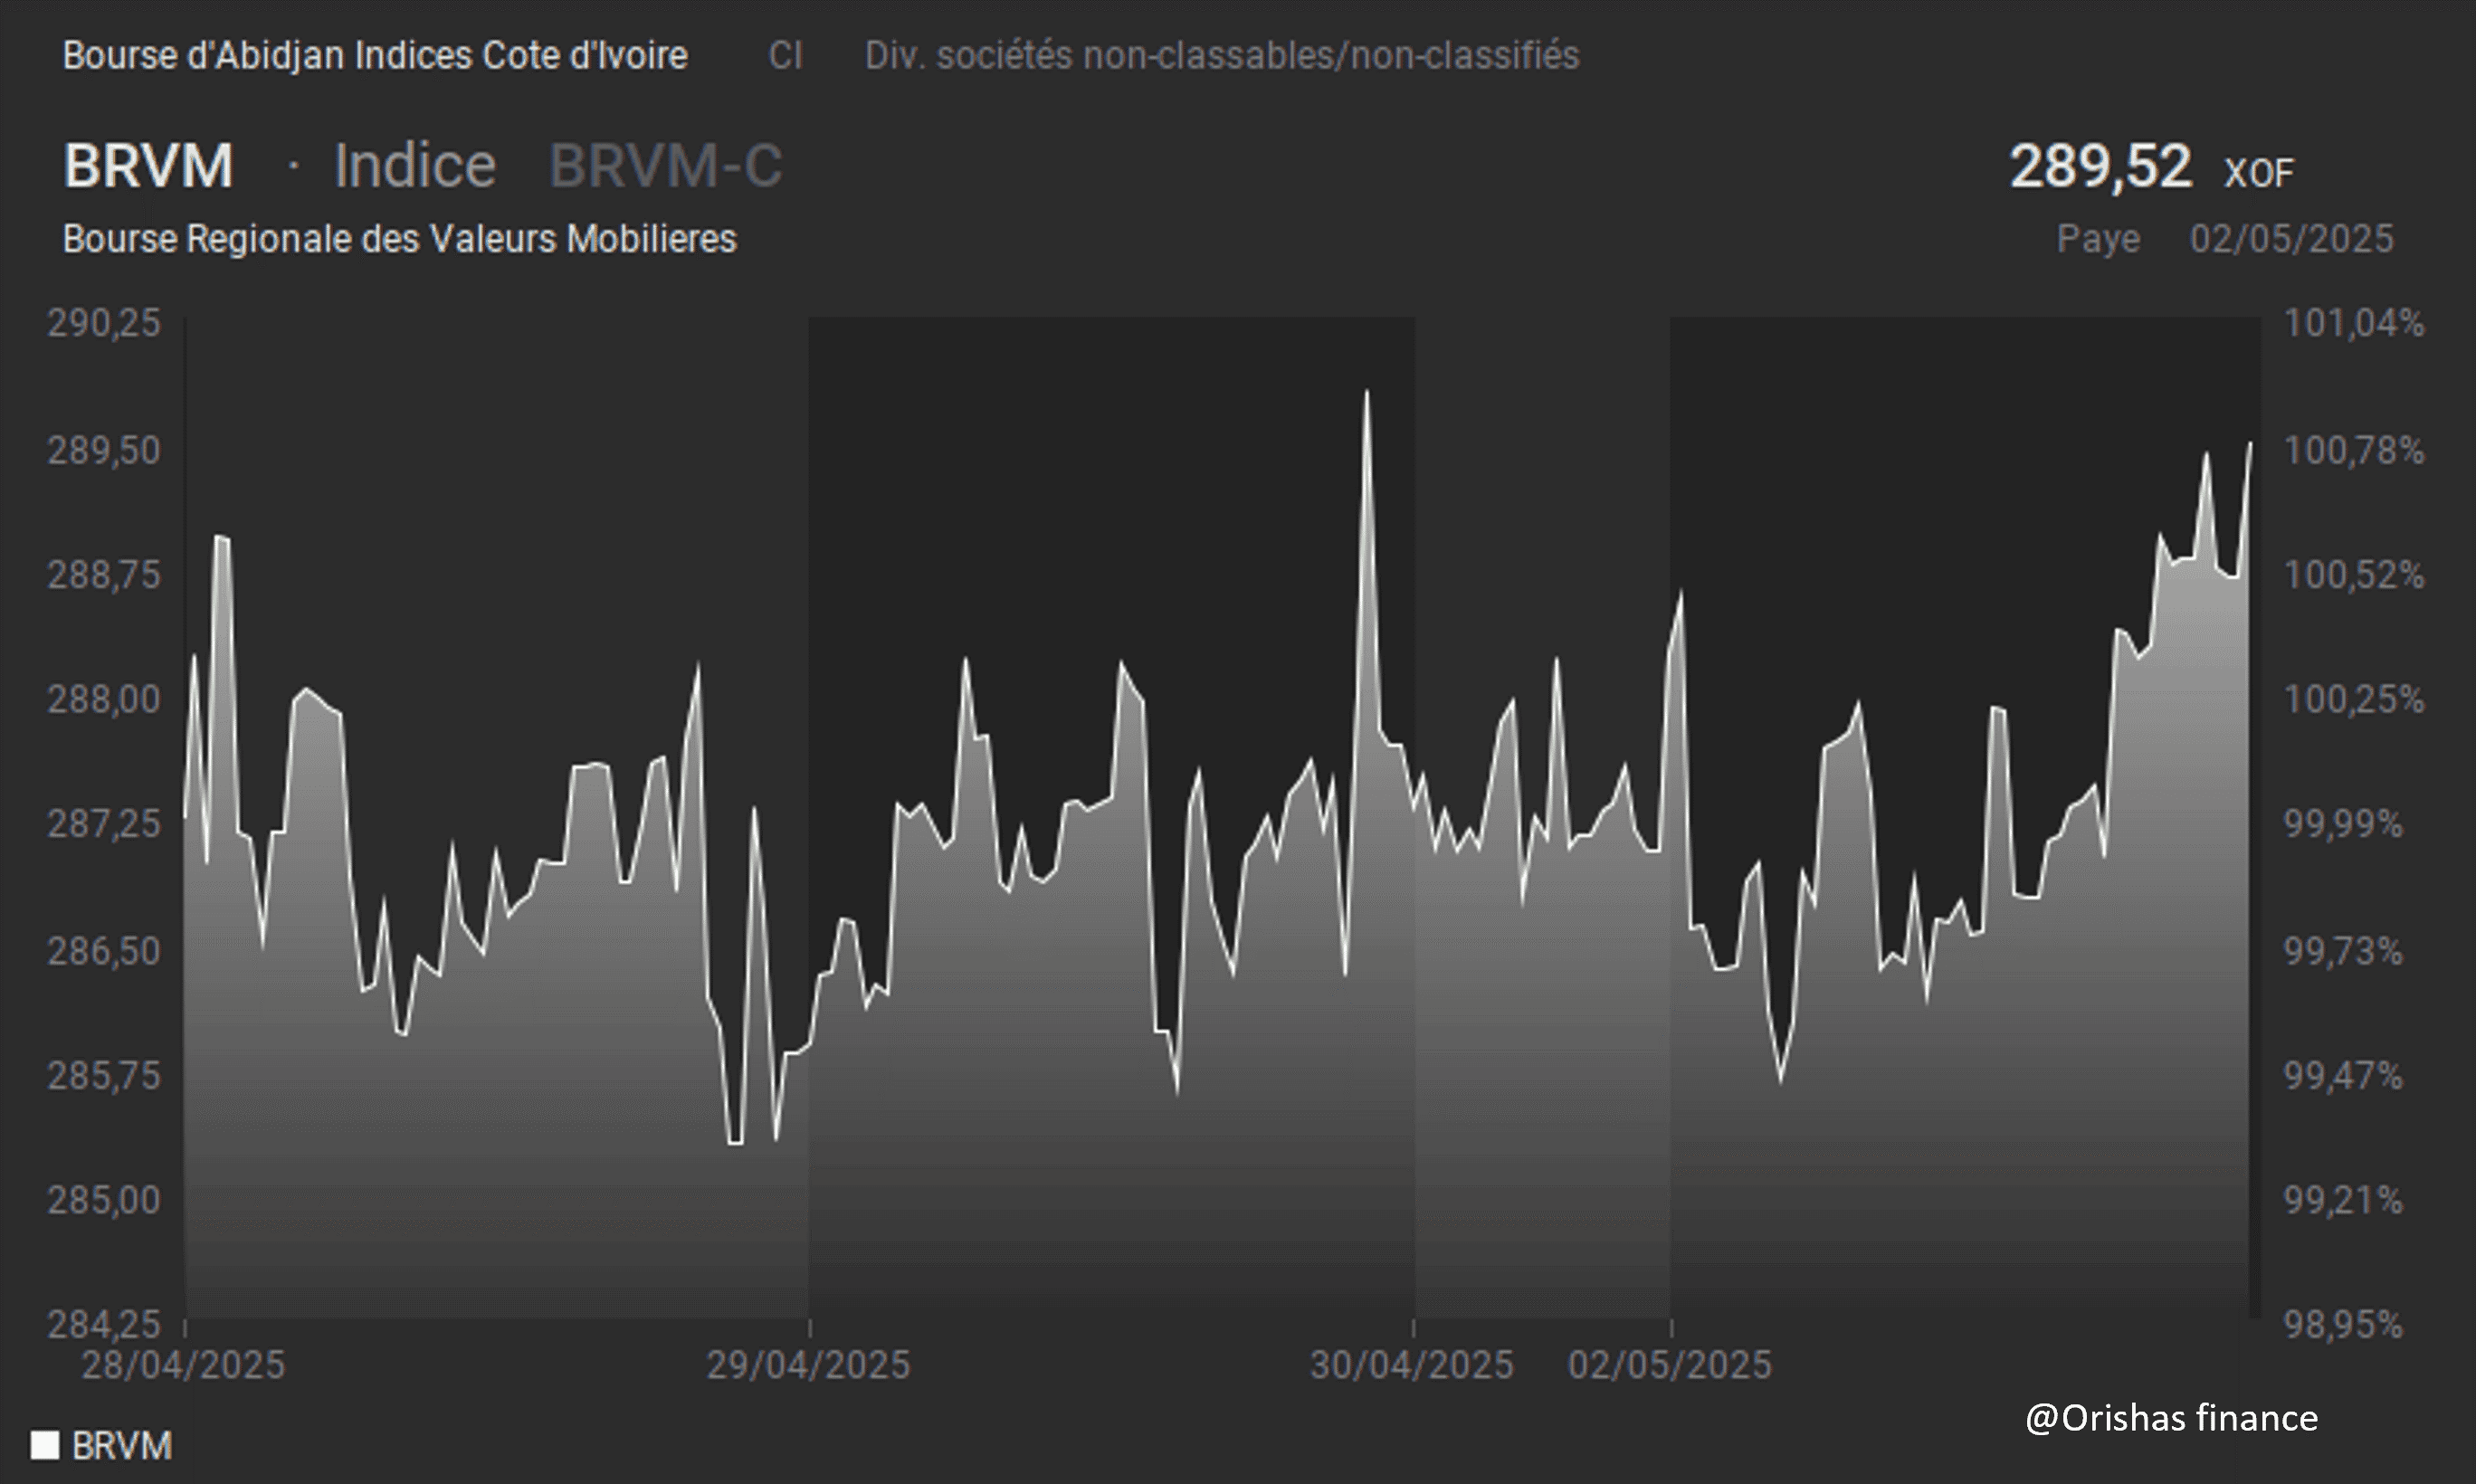Click the 99,47% right axis label
Image resolution: width=2476 pixels, height=1484 pixels.
[2343, 1075]
